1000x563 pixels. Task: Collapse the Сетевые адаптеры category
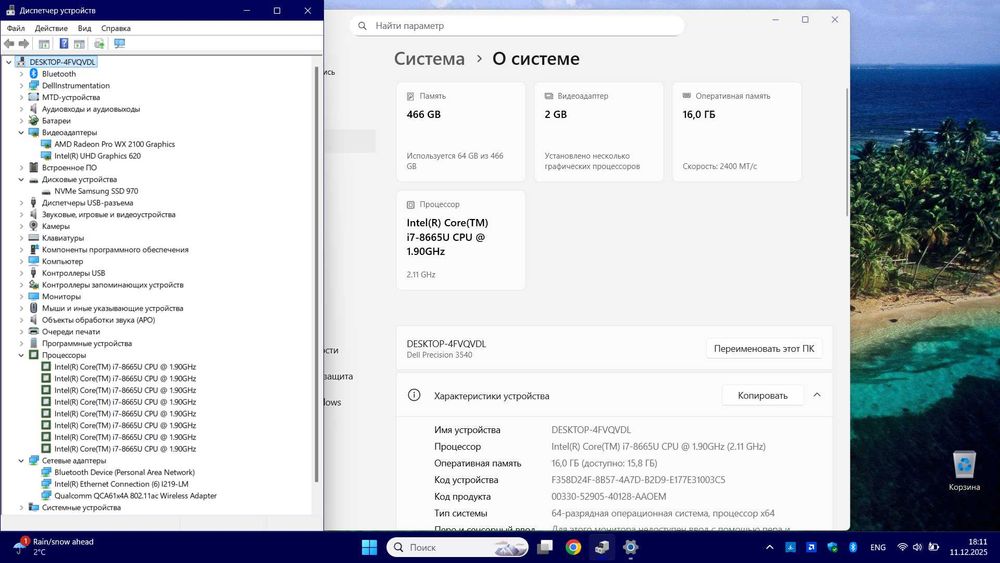coord(21,460)
